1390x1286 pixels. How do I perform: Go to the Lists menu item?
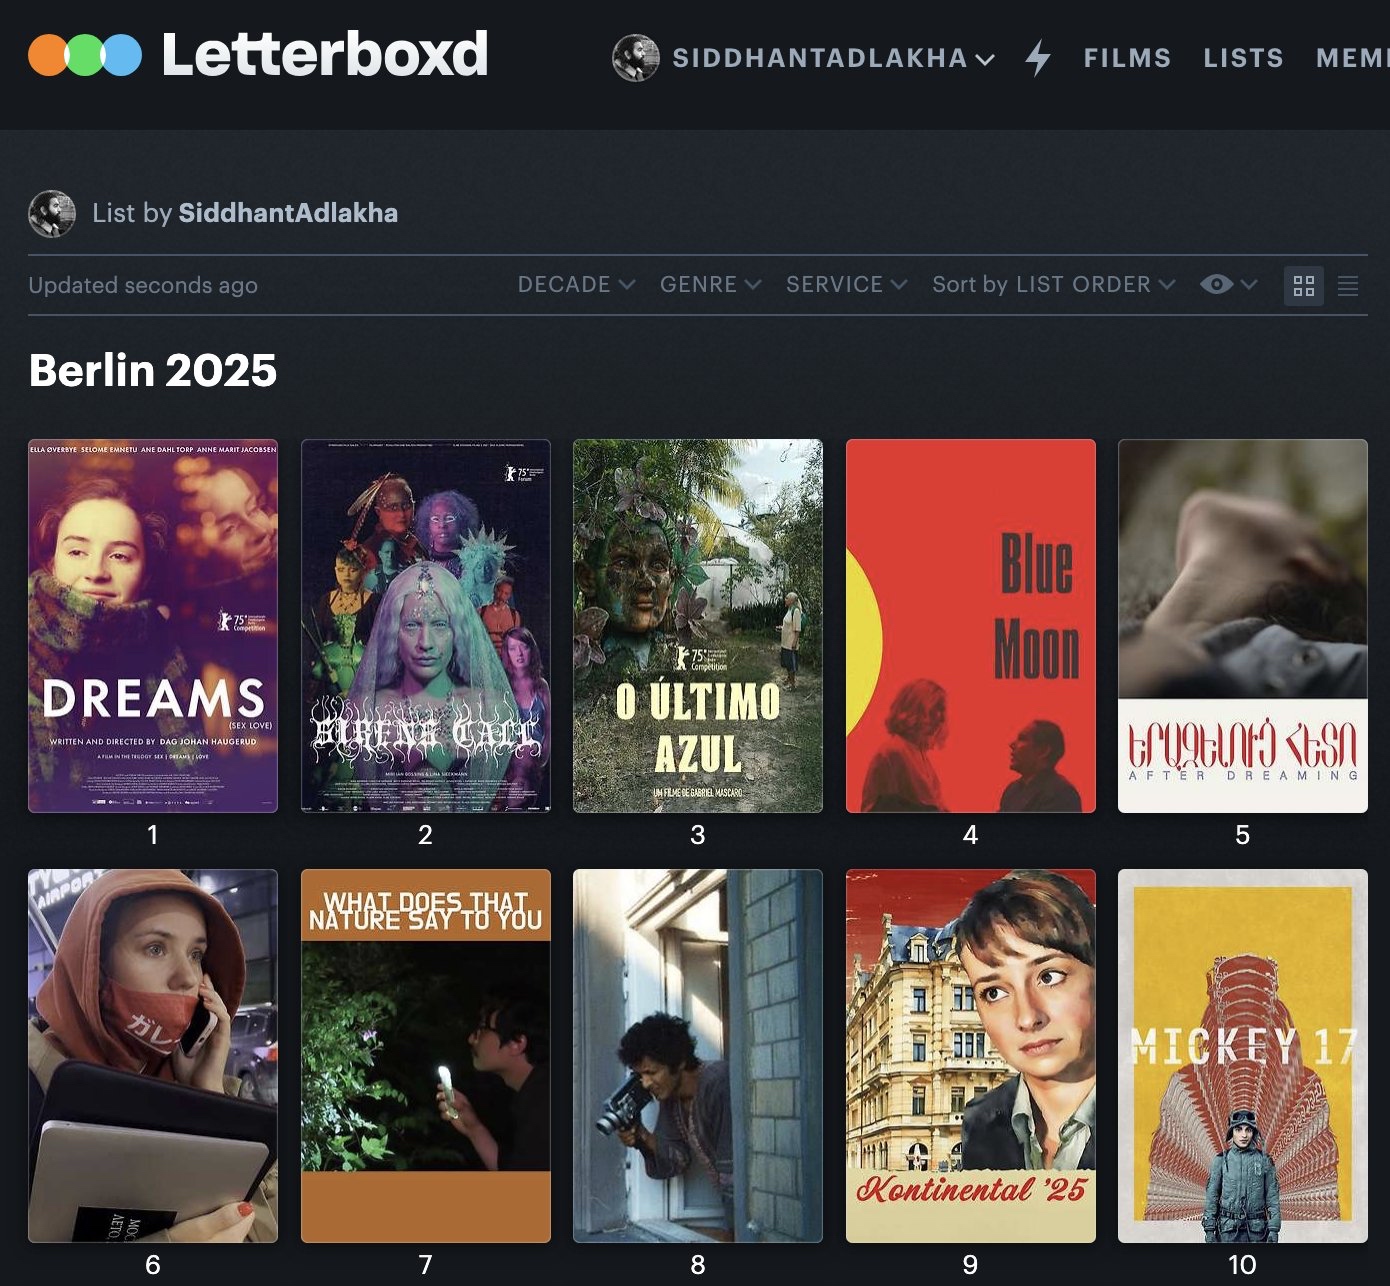1243,58
